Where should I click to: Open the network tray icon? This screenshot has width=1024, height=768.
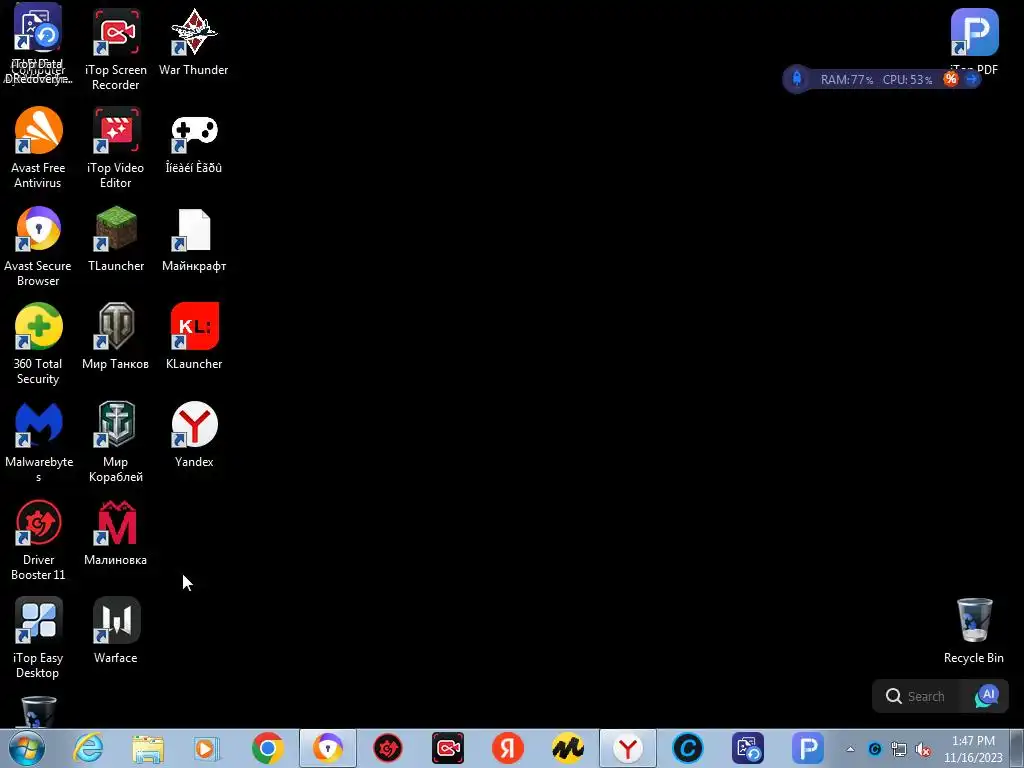coord(899,749)
